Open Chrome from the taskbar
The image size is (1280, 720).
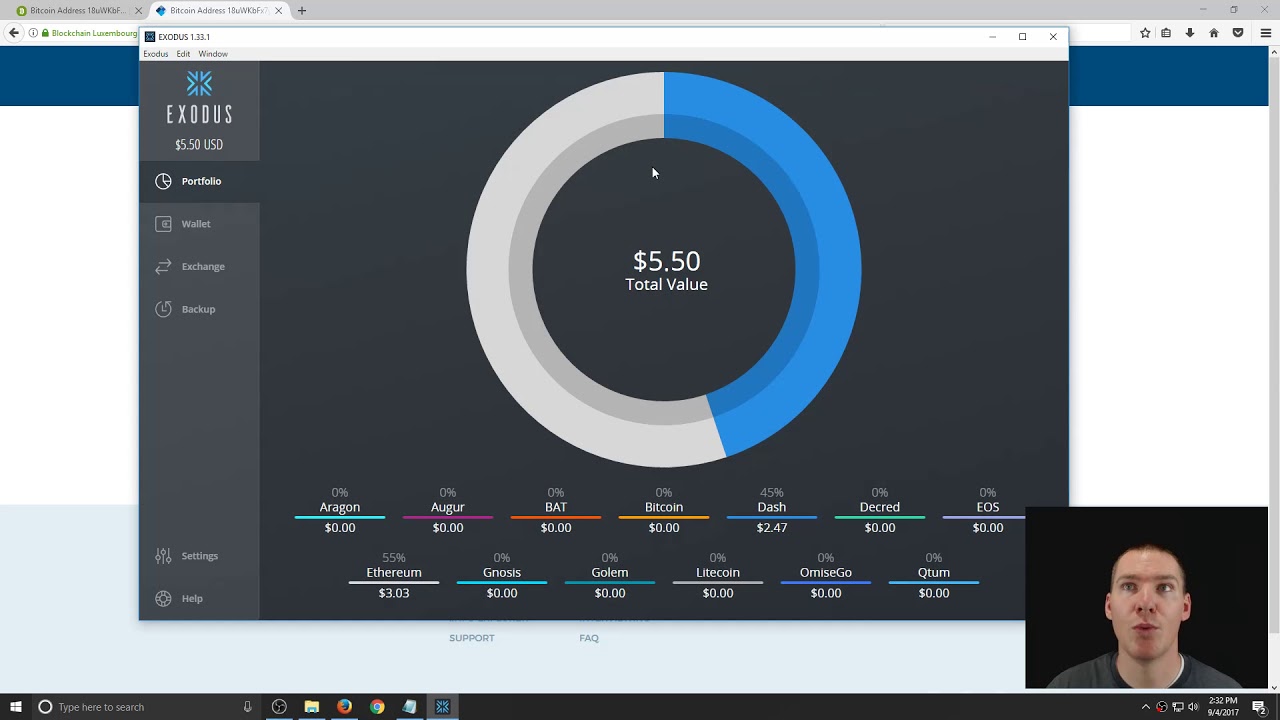[377, 707]
